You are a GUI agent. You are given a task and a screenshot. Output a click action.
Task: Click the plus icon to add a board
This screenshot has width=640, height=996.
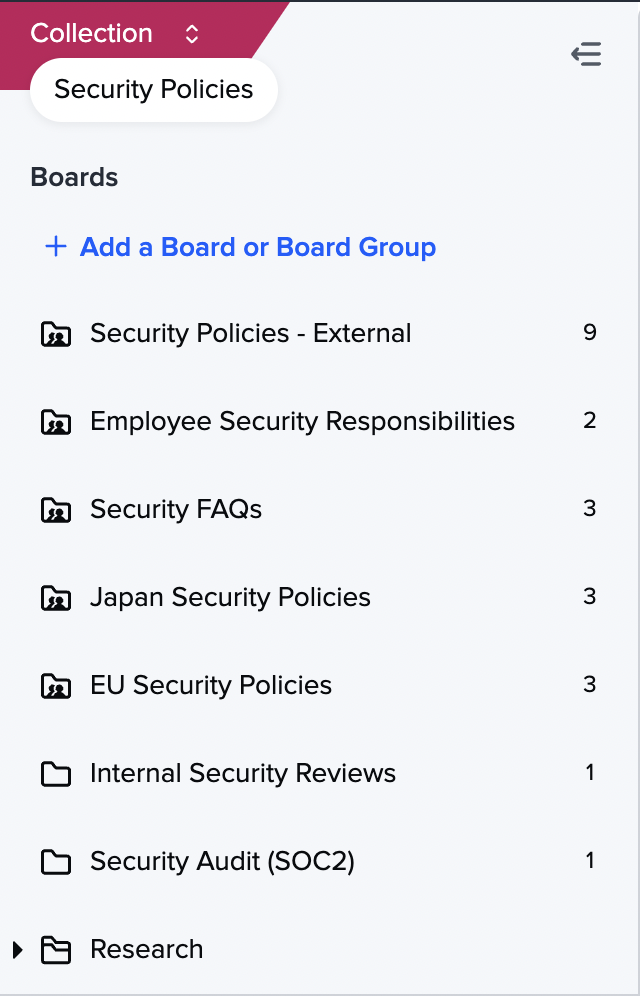pyautogui.click(x=55, y=247)
